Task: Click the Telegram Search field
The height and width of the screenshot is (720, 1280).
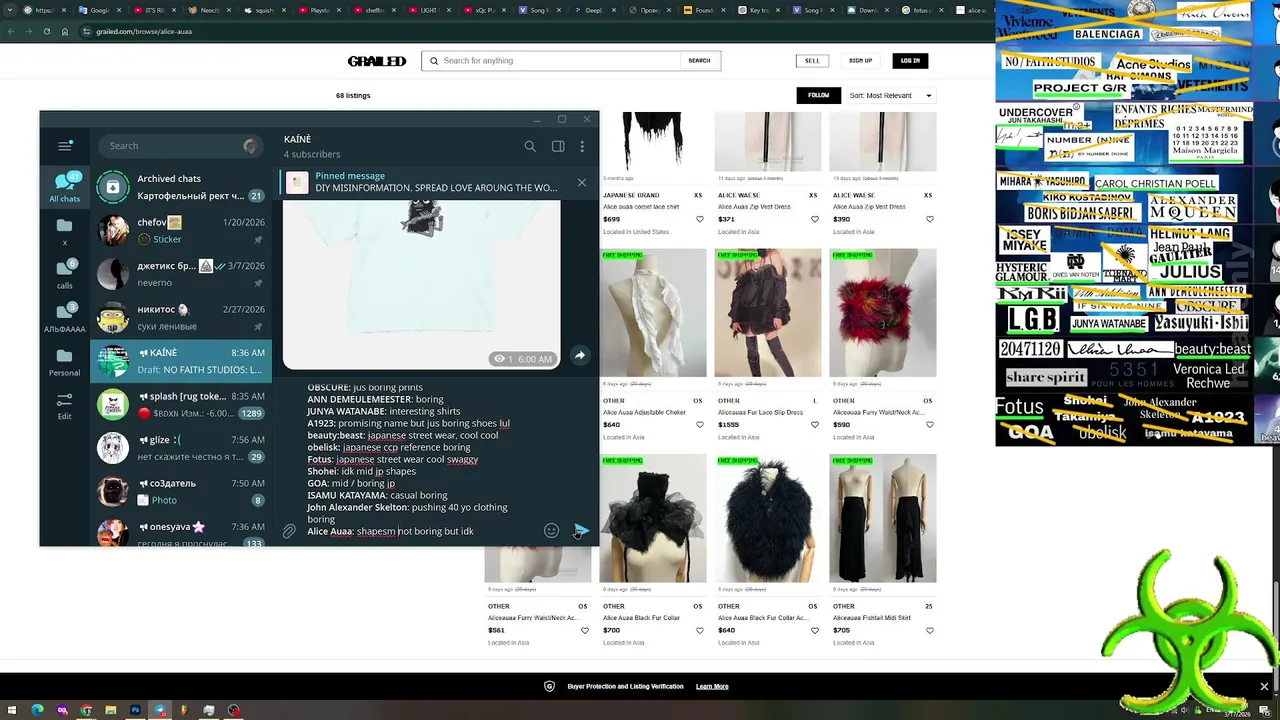Action: [180, 146]
